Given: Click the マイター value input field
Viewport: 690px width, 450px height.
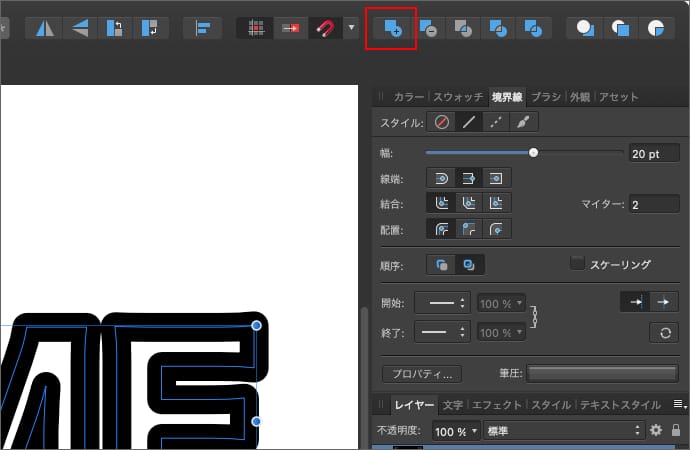Looking at the screenshot, I should tap(653, 204).
